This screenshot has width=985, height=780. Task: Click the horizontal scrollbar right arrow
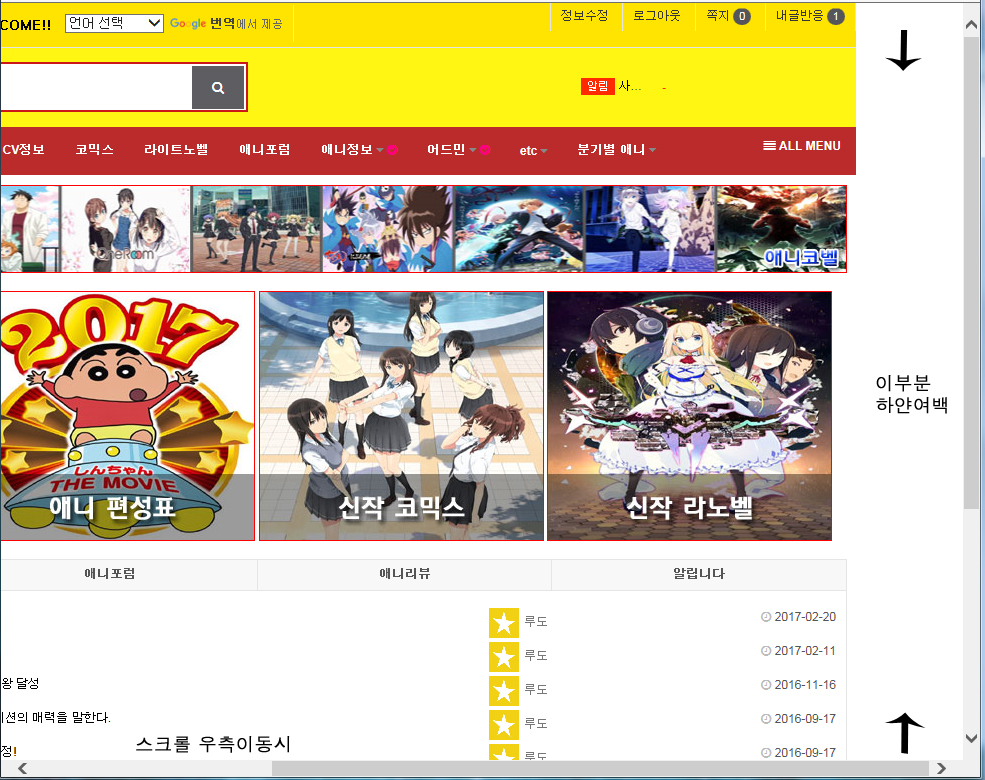pyautogui.click(x=940, y=768)
